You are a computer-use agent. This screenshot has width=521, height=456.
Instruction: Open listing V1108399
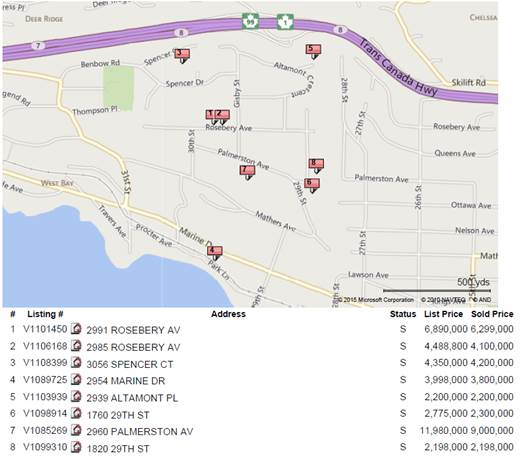tap(45, 363)
